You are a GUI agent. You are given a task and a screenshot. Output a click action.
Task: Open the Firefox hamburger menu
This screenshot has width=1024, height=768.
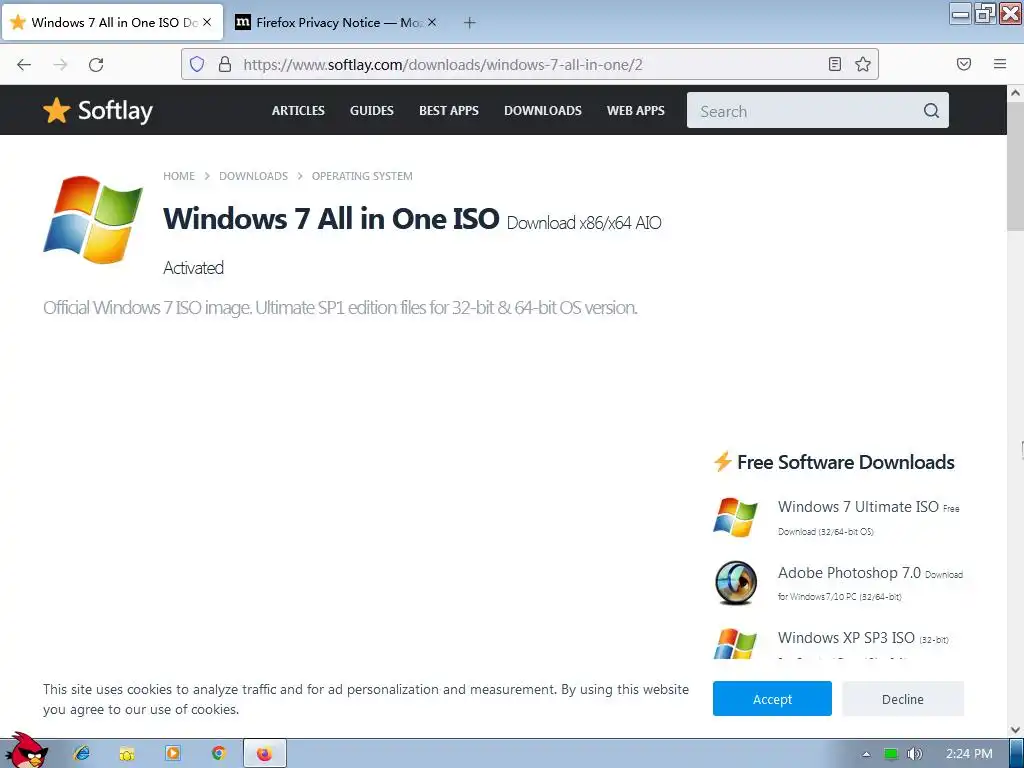1000,64
